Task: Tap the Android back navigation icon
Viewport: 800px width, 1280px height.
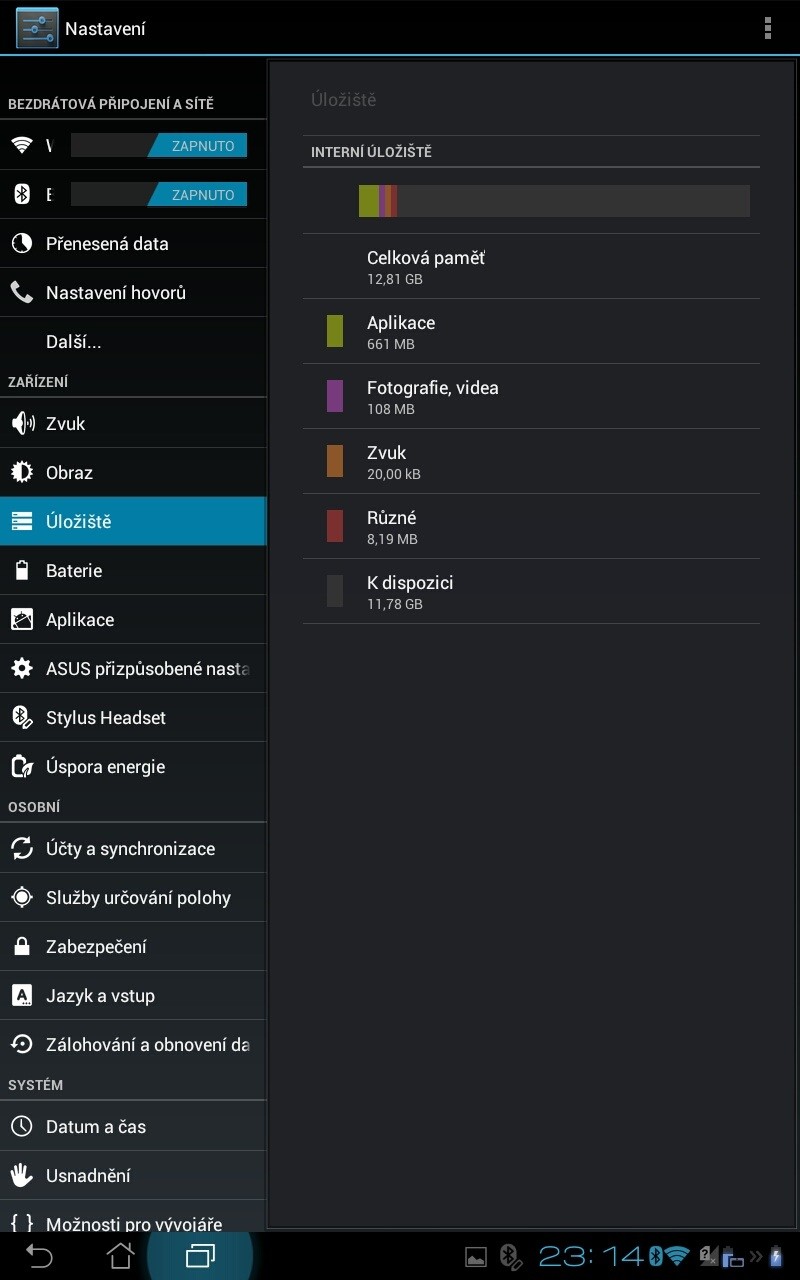Action: (x=39, y=1256)
